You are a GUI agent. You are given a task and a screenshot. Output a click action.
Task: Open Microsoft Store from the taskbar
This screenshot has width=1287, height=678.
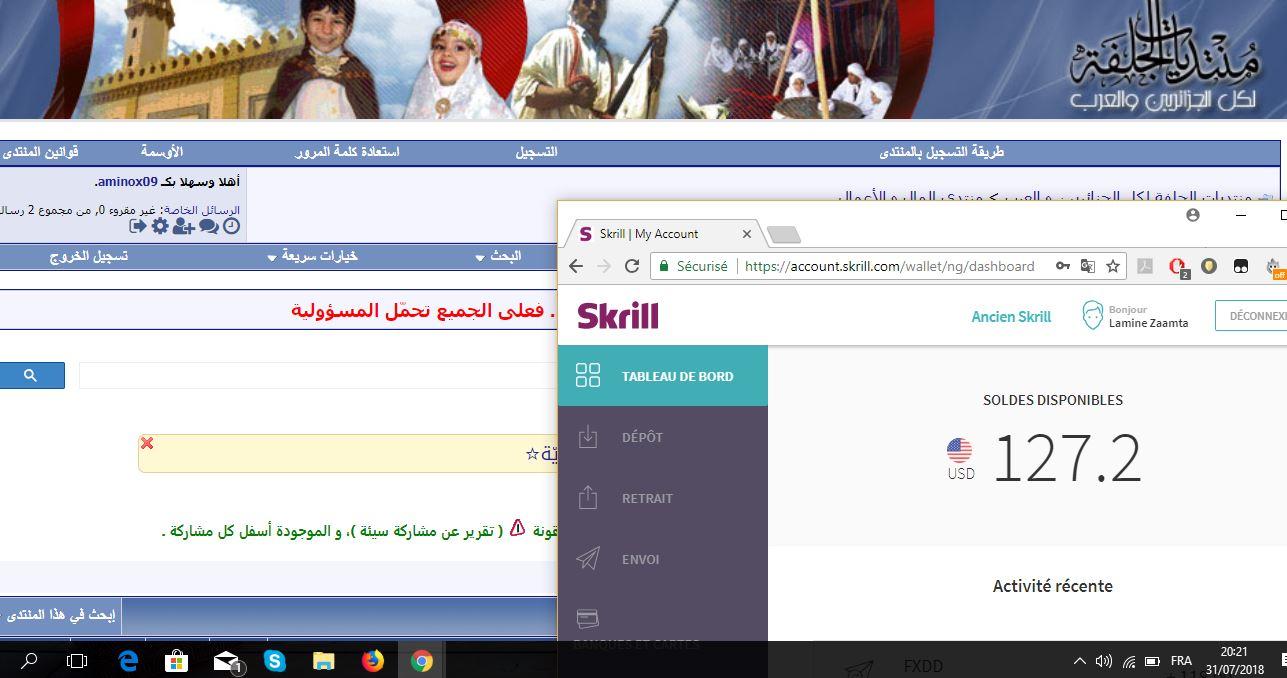(177, 660)
